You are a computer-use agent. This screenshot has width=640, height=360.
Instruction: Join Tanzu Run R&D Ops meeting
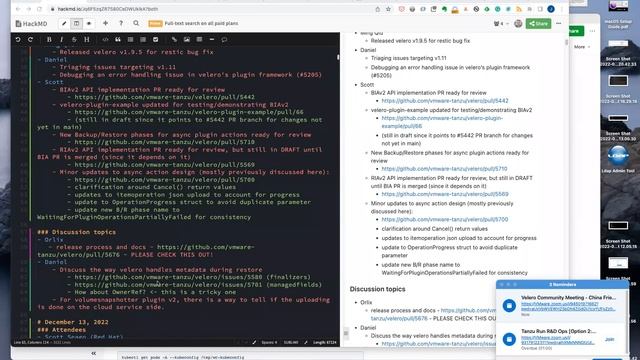609,339
